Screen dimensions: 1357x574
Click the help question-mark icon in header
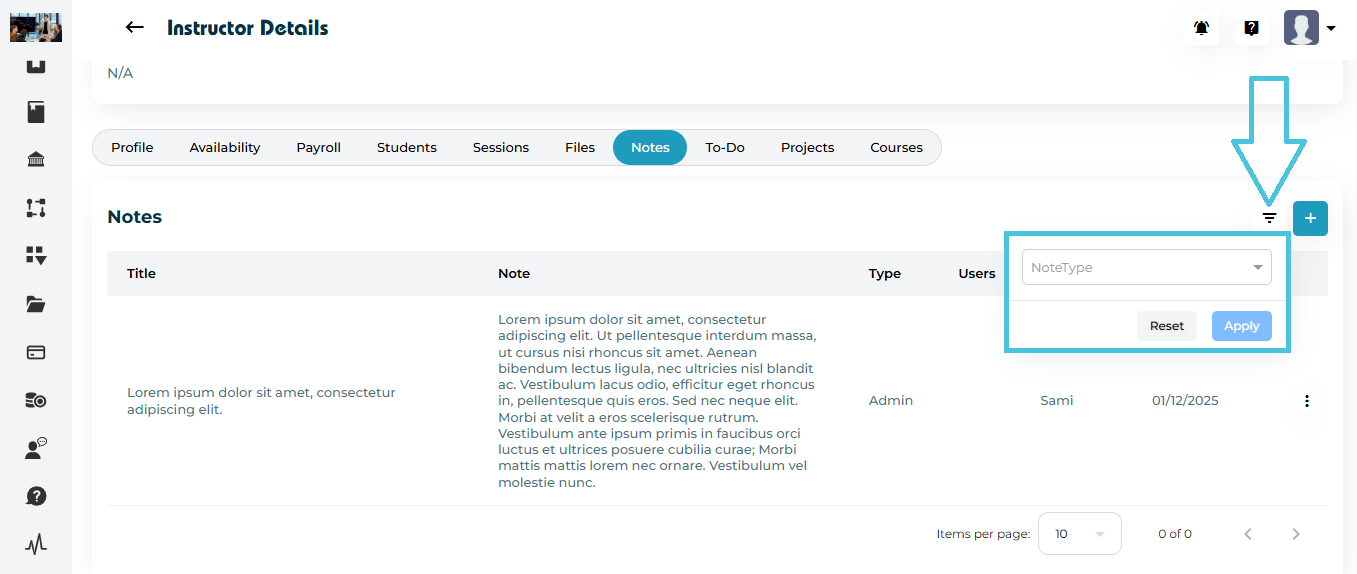[x=1251, y=28]
